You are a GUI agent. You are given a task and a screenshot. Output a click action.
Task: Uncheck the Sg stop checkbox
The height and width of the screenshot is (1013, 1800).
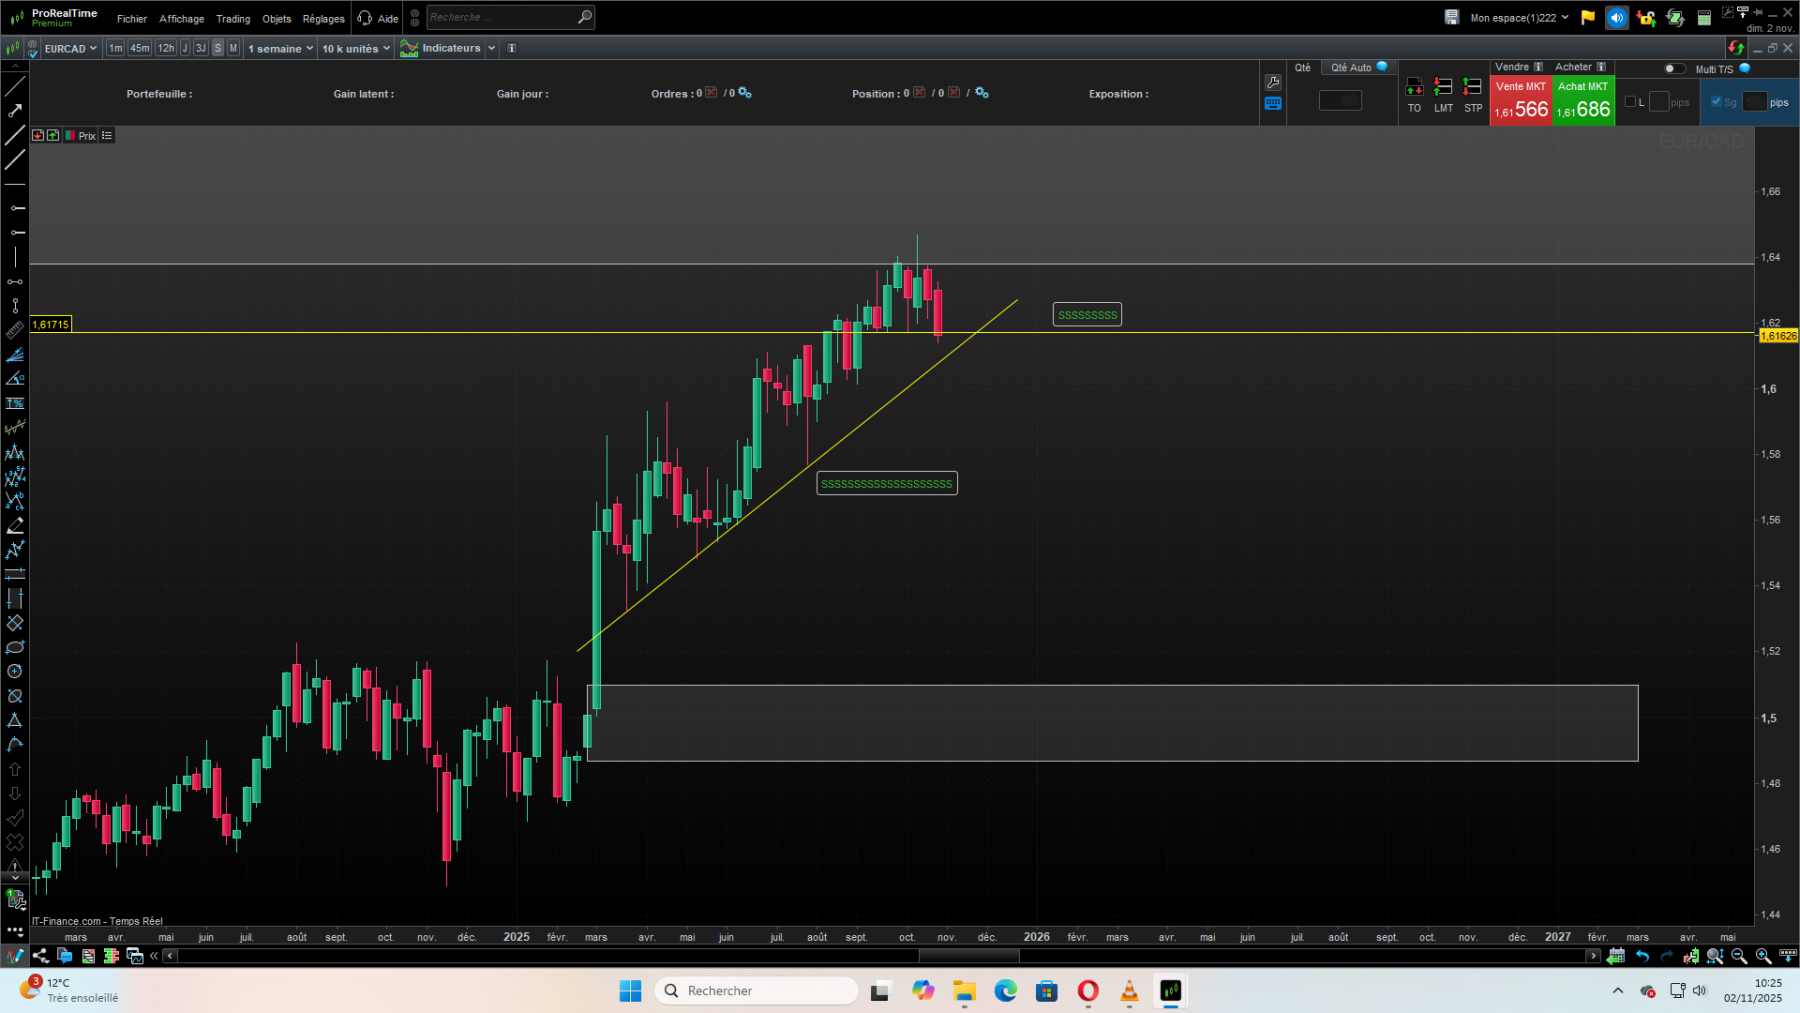click(1716, 101)
